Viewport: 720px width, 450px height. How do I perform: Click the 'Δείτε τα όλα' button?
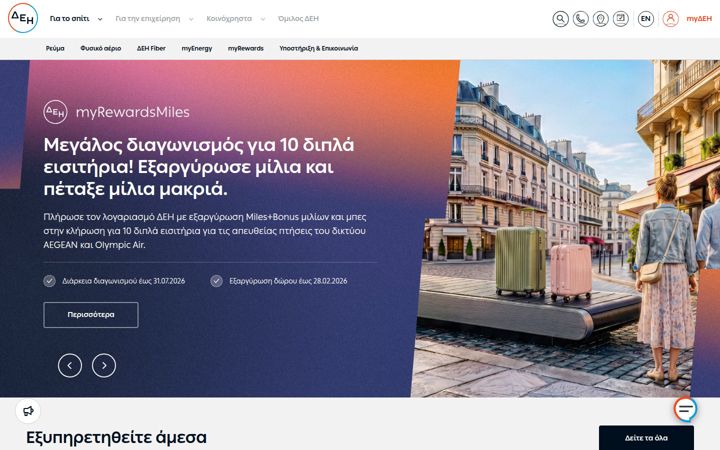tap(646, 438)
